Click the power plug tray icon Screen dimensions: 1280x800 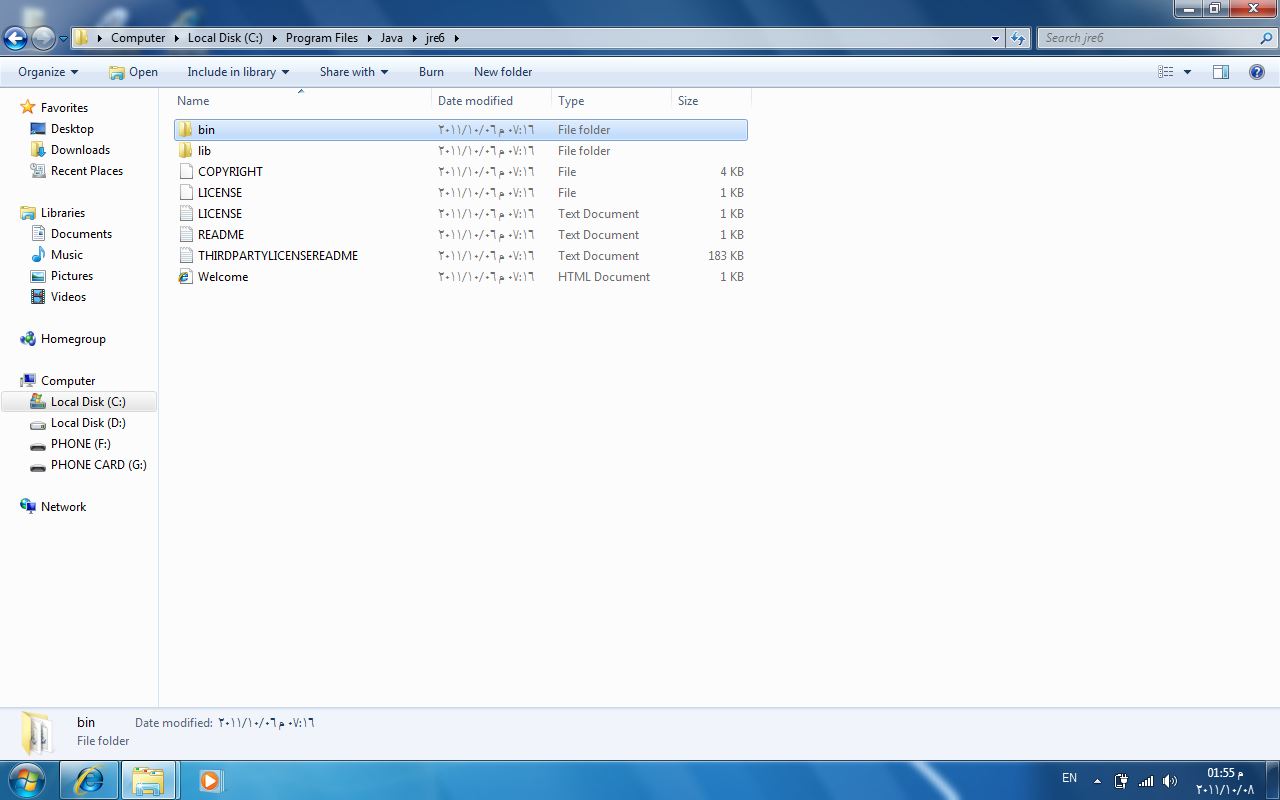(1122, 781)
